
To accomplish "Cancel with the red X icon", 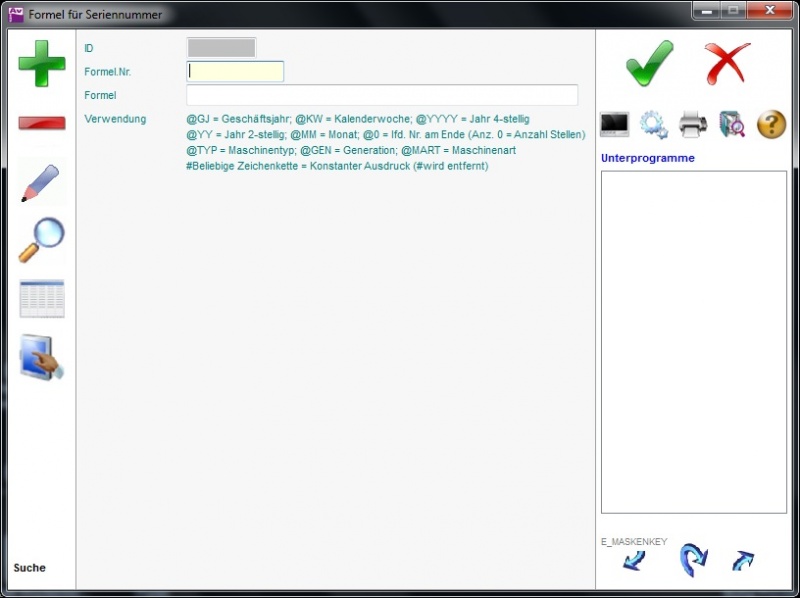I will pyautogui.click(x=727, y=63).
